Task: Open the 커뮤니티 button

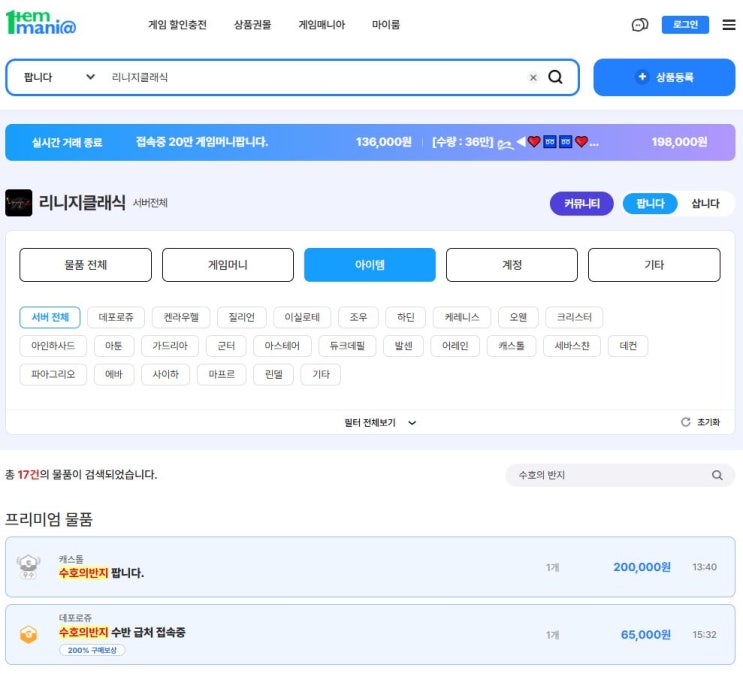Action: [x=581, y=203]
